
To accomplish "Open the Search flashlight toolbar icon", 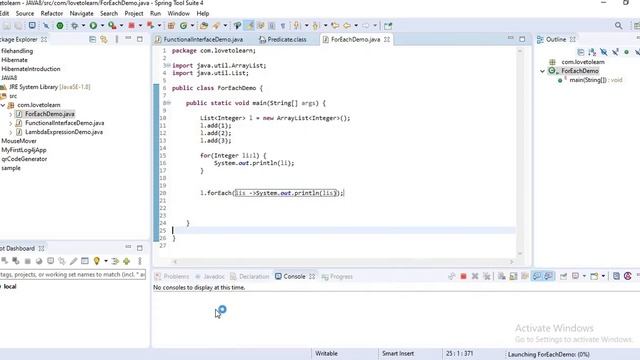I will [x=216, y=26].
